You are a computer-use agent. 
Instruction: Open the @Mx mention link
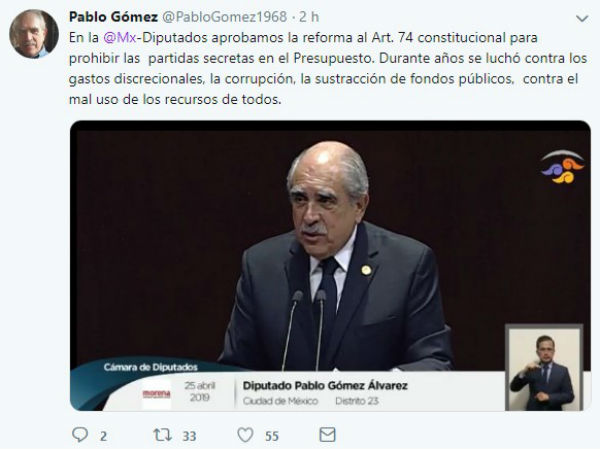pos(120,38)
